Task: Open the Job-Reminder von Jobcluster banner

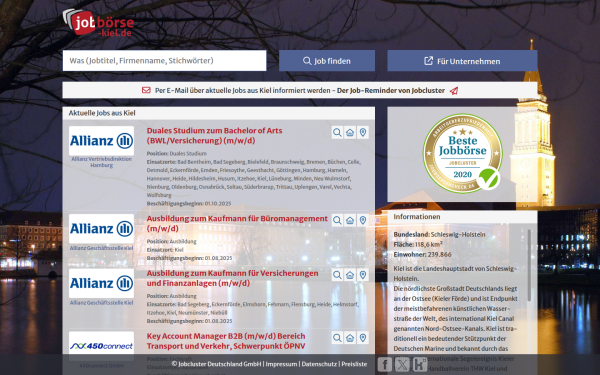Action: tap(300, 90)
